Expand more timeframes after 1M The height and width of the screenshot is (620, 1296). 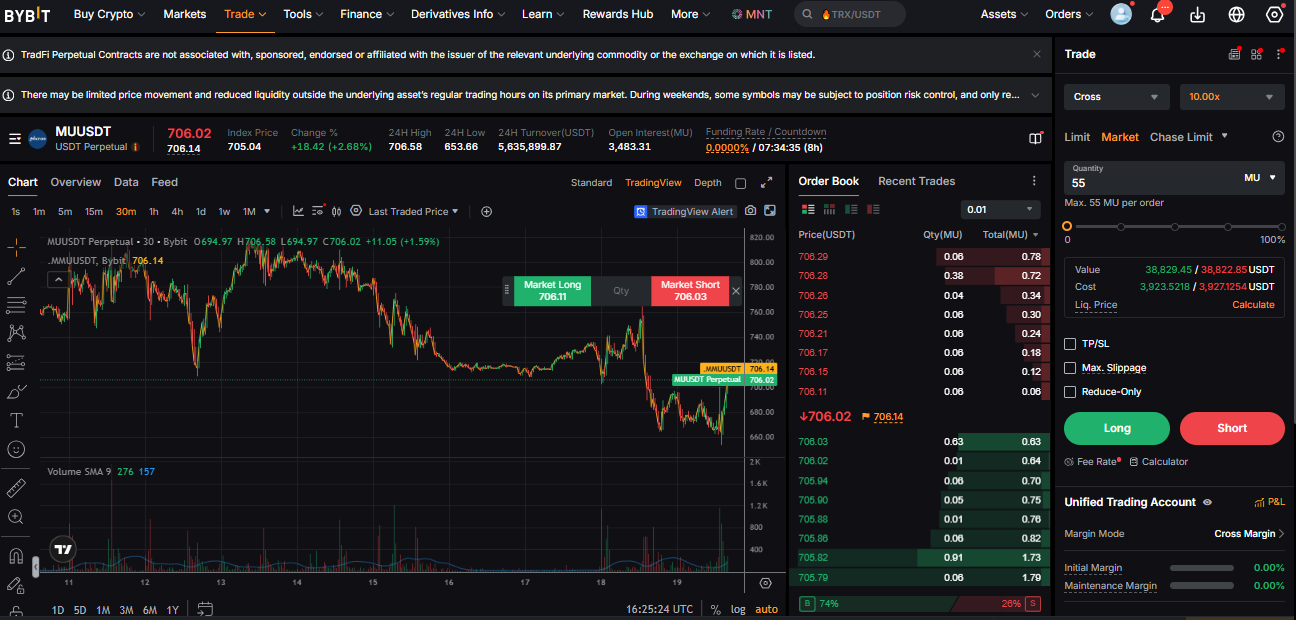click(x=268, y=211)
